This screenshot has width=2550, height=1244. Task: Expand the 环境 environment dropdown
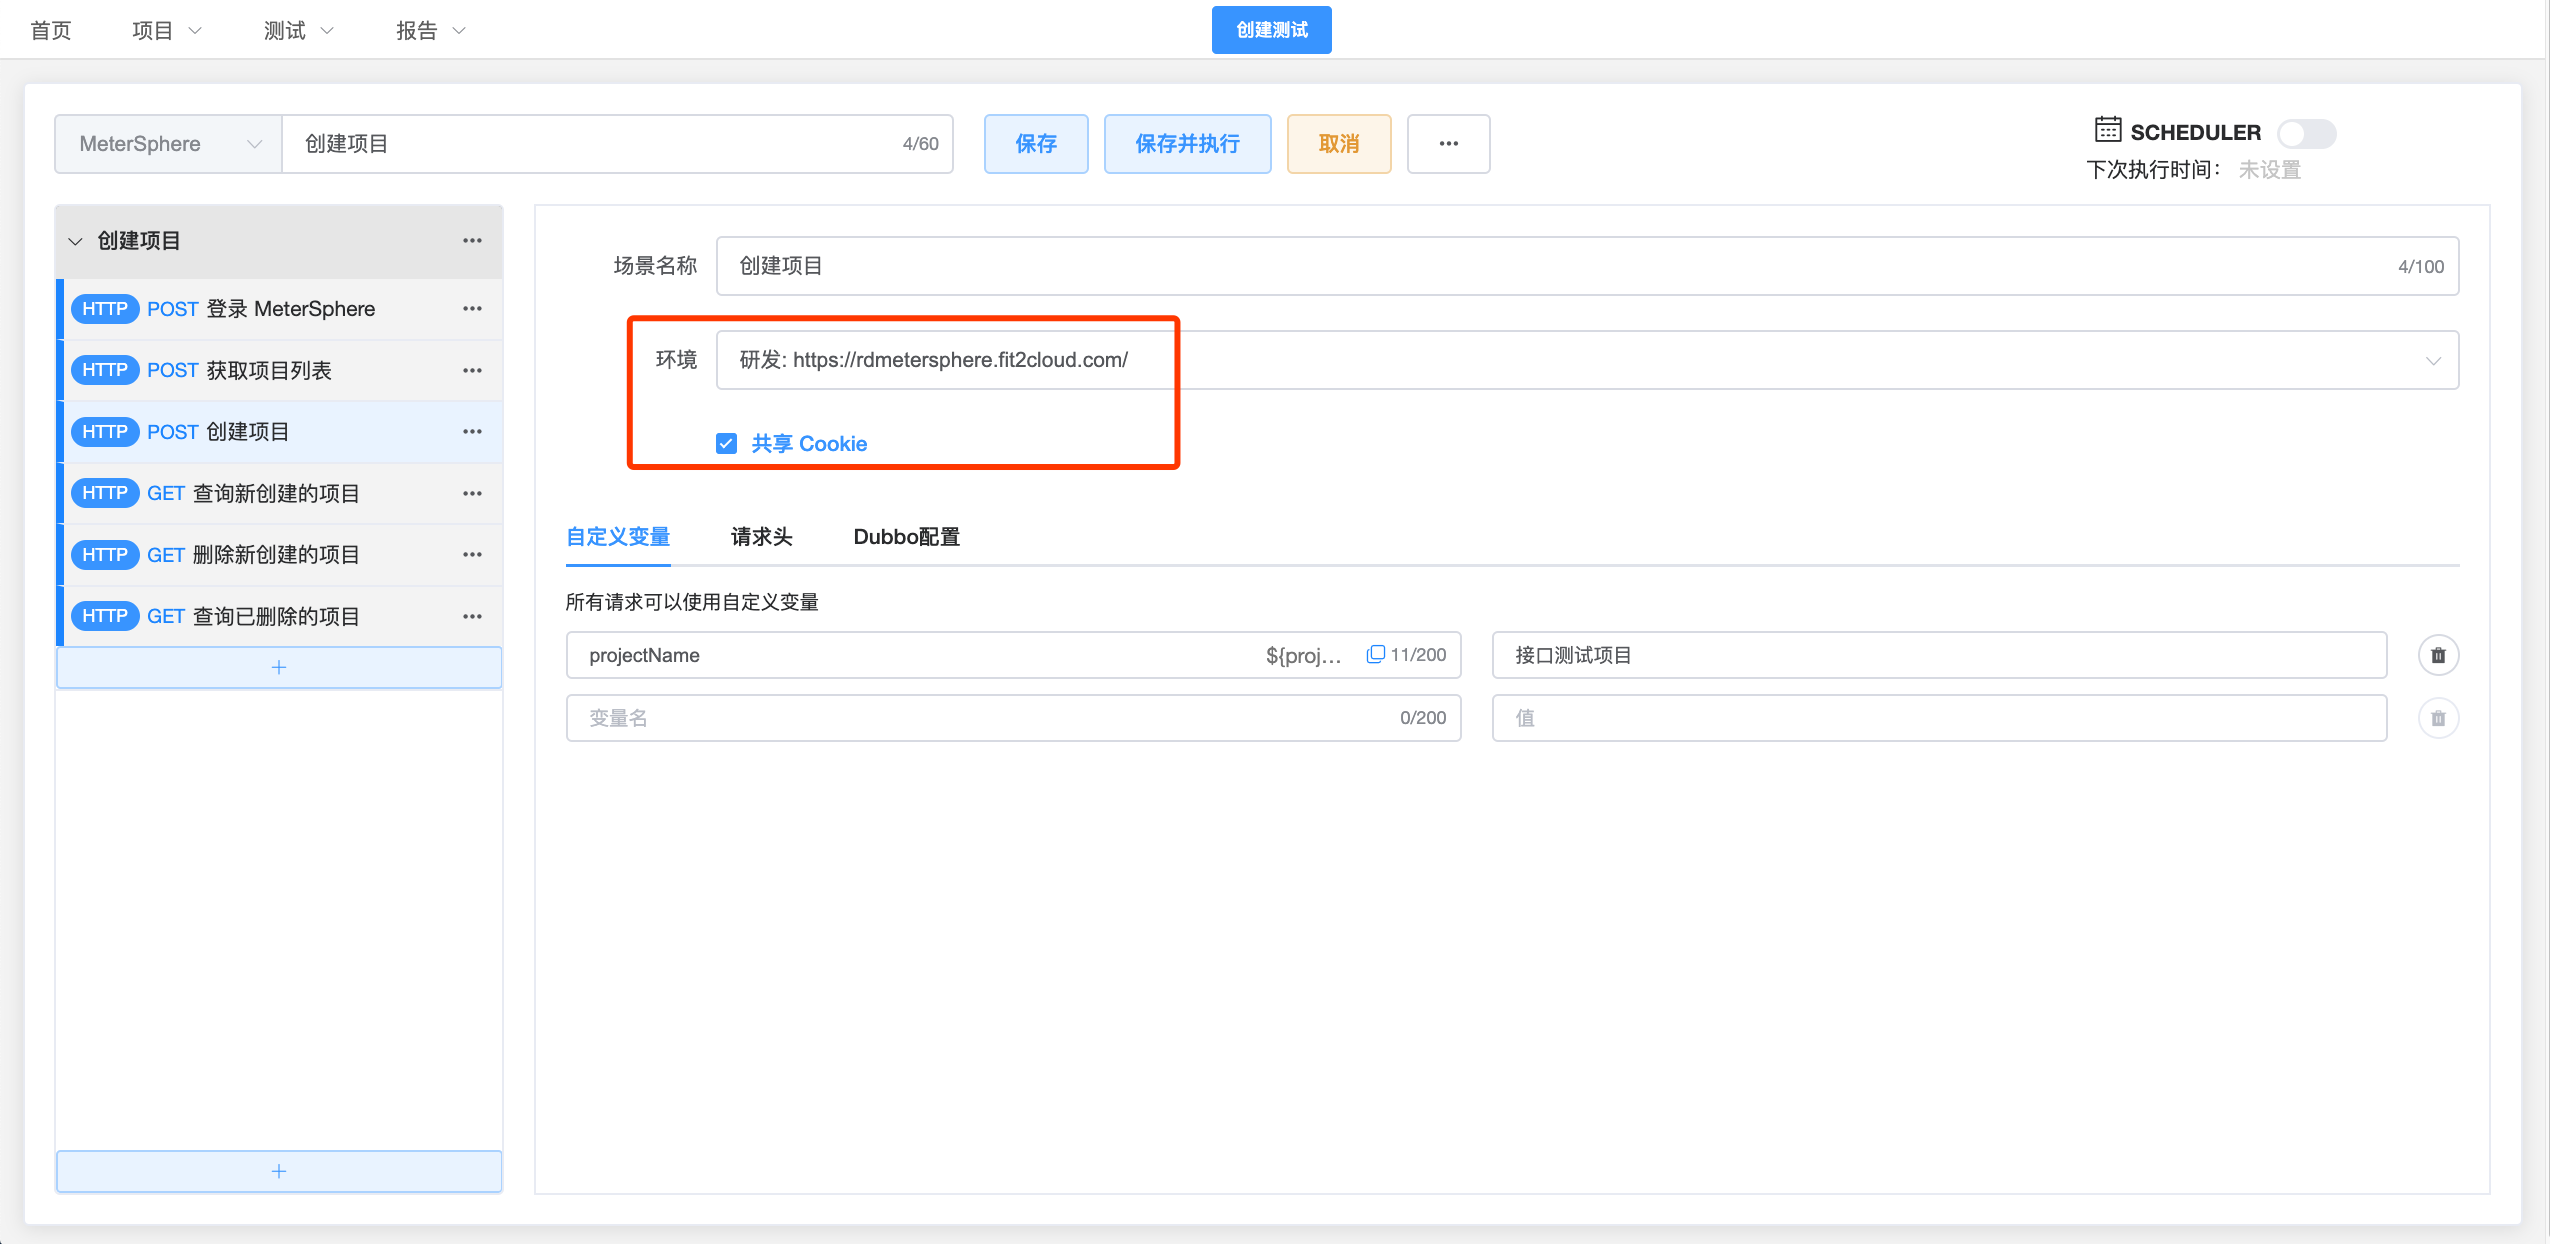2432,360
